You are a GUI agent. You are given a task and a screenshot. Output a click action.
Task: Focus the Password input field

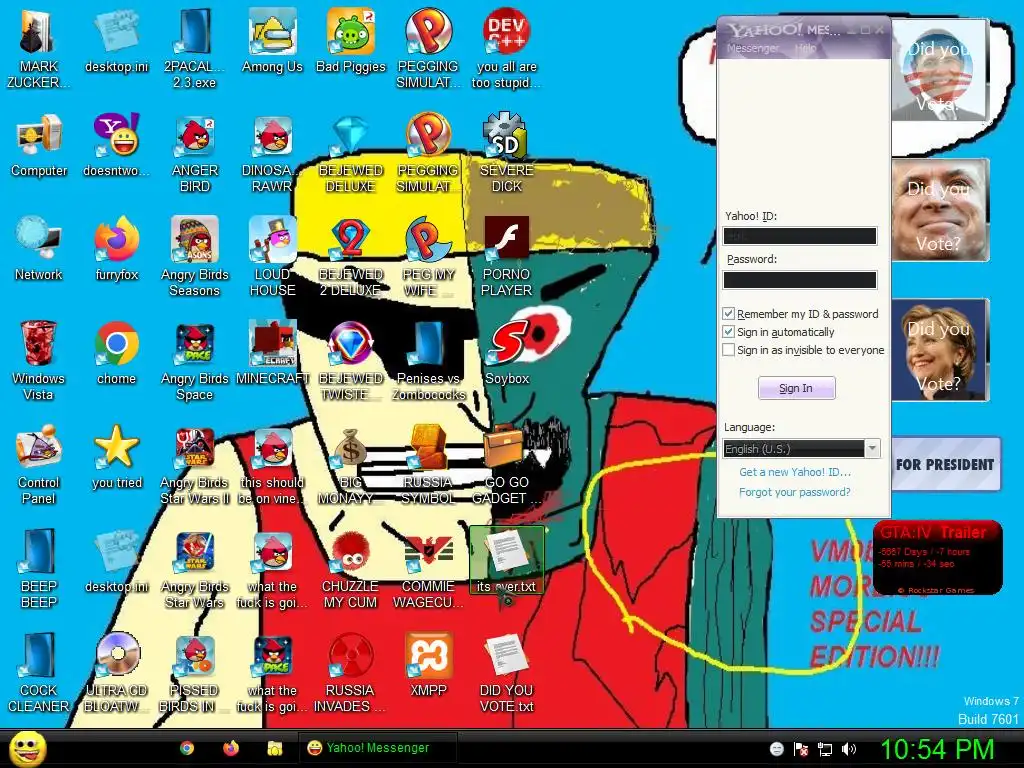tap(800, 280)
